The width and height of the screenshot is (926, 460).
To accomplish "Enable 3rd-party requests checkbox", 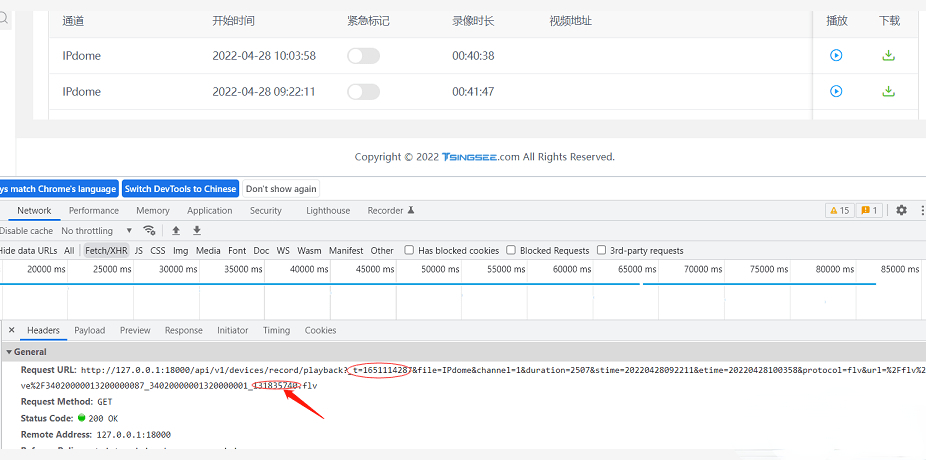I will 601,250.
